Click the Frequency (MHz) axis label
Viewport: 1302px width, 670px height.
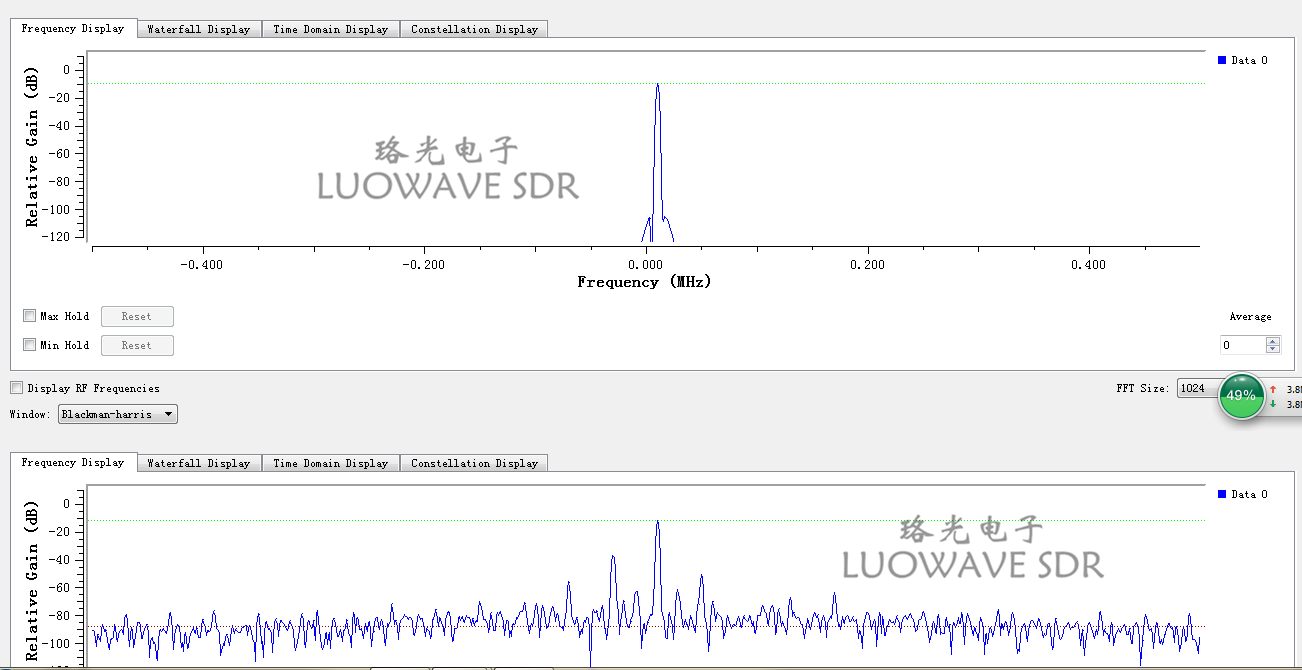[x=644, y=282]
